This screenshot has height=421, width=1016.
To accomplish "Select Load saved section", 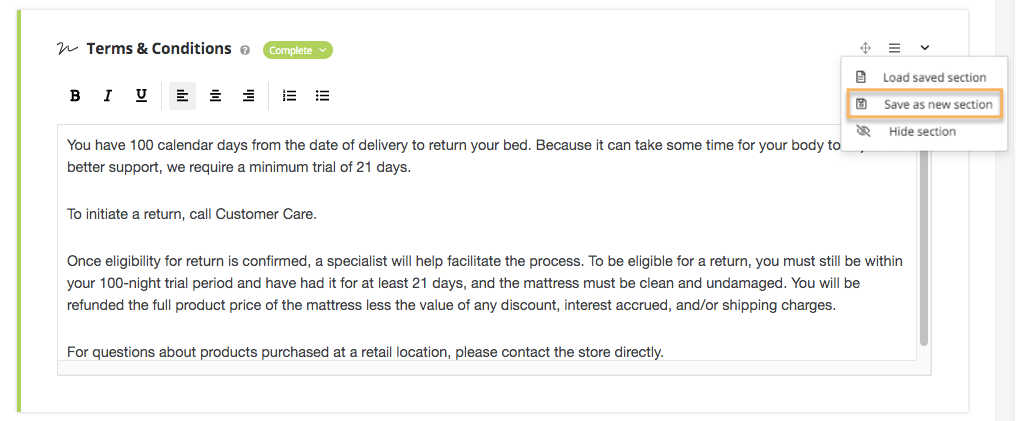I will [x=924, y=77].
